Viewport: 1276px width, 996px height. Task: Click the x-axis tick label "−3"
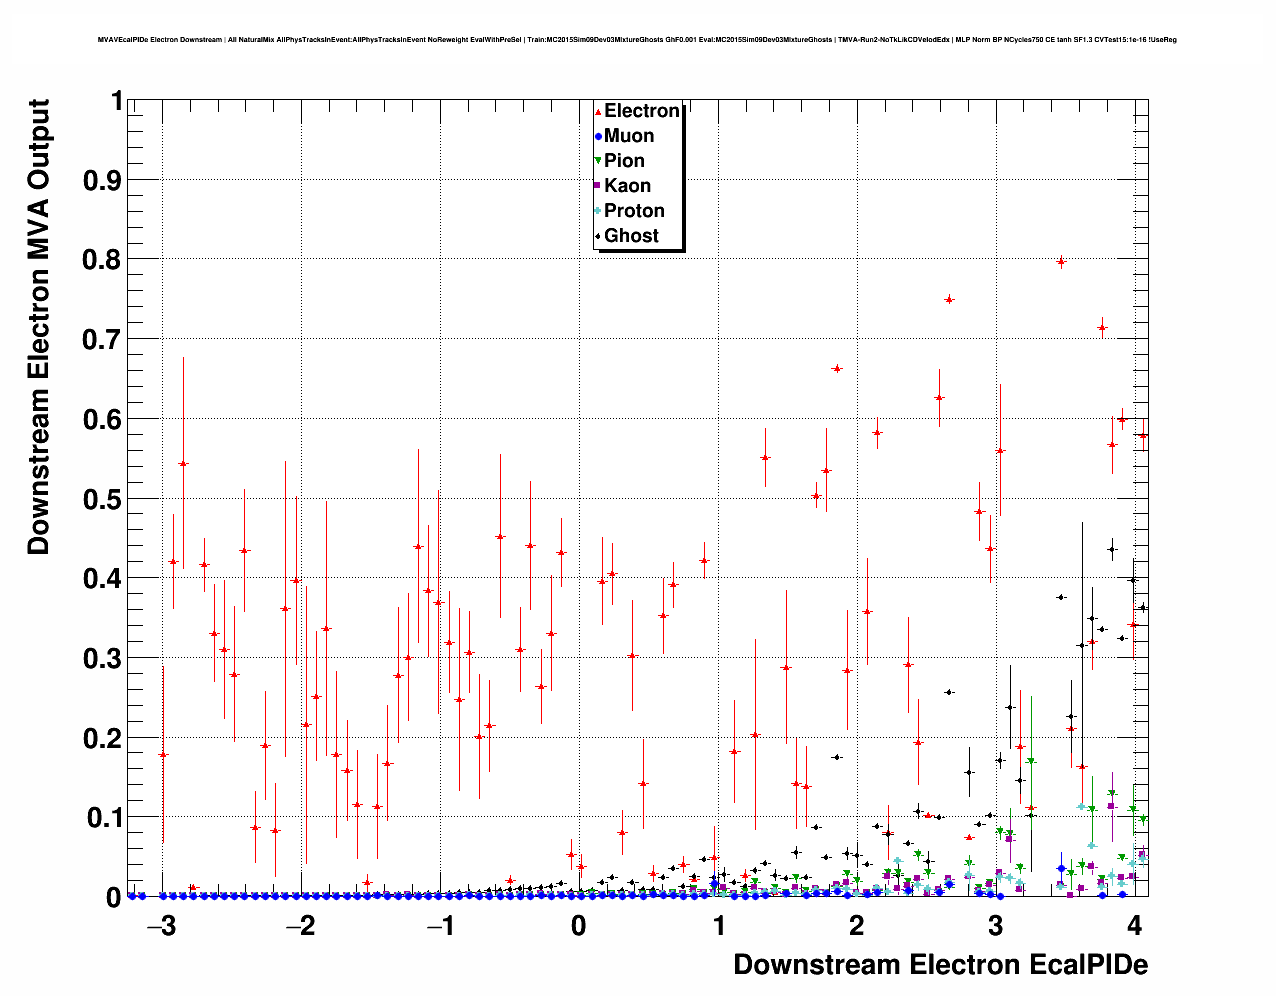161,926
